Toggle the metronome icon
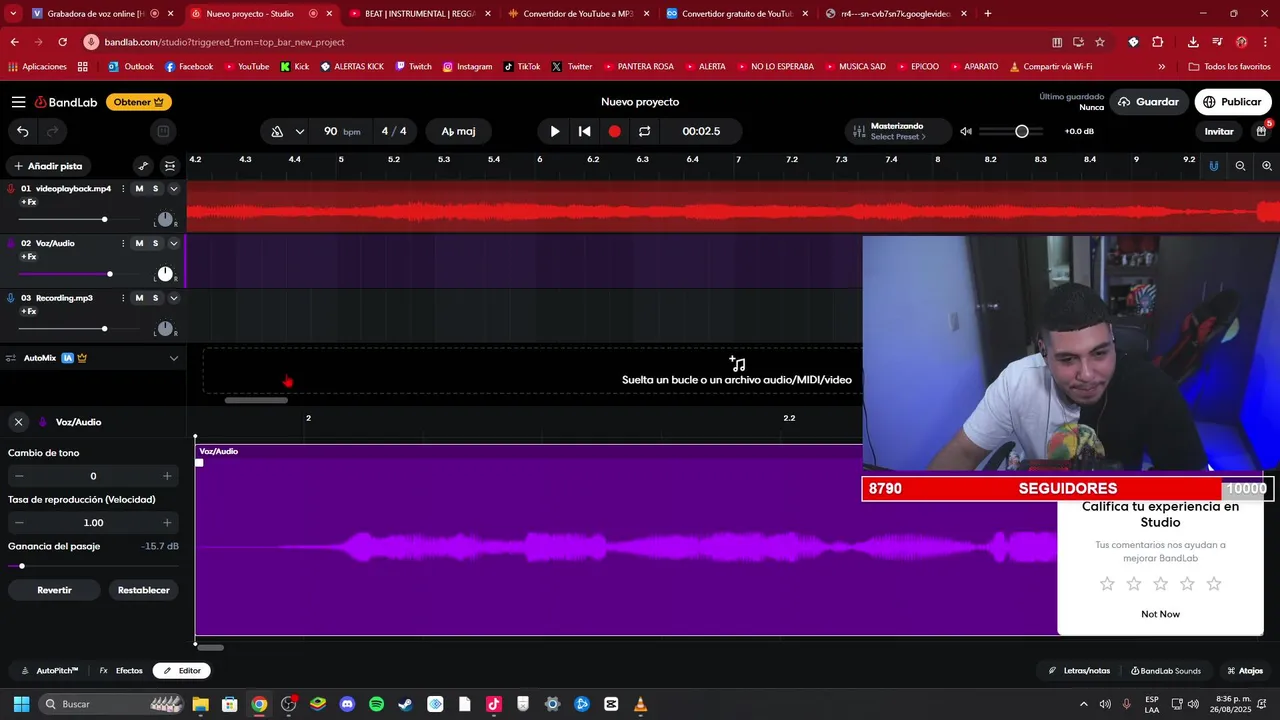1280x720 pixels. (277, 131)
